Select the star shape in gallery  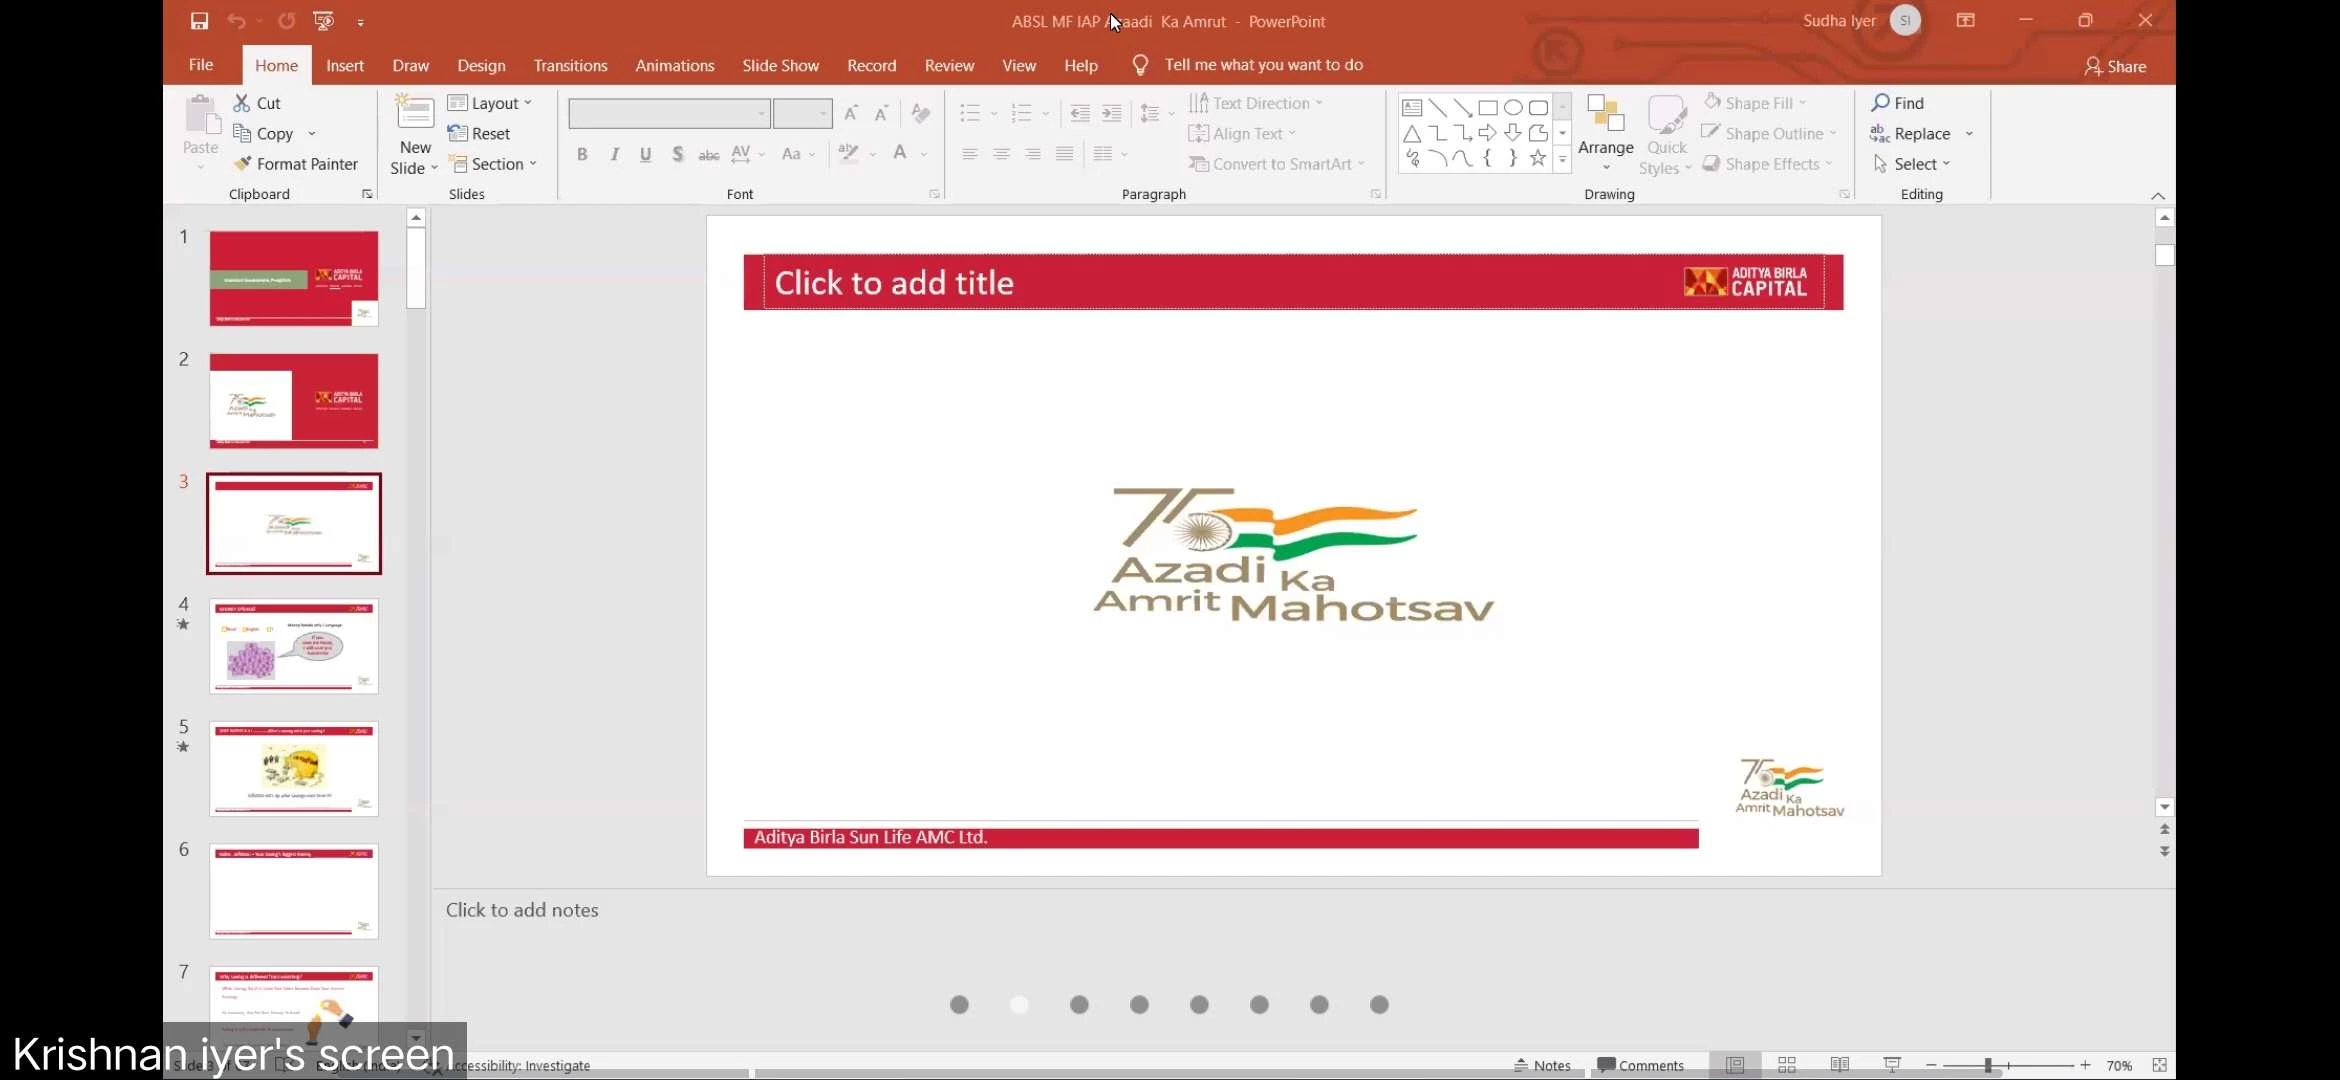(x=1538, y=158)
